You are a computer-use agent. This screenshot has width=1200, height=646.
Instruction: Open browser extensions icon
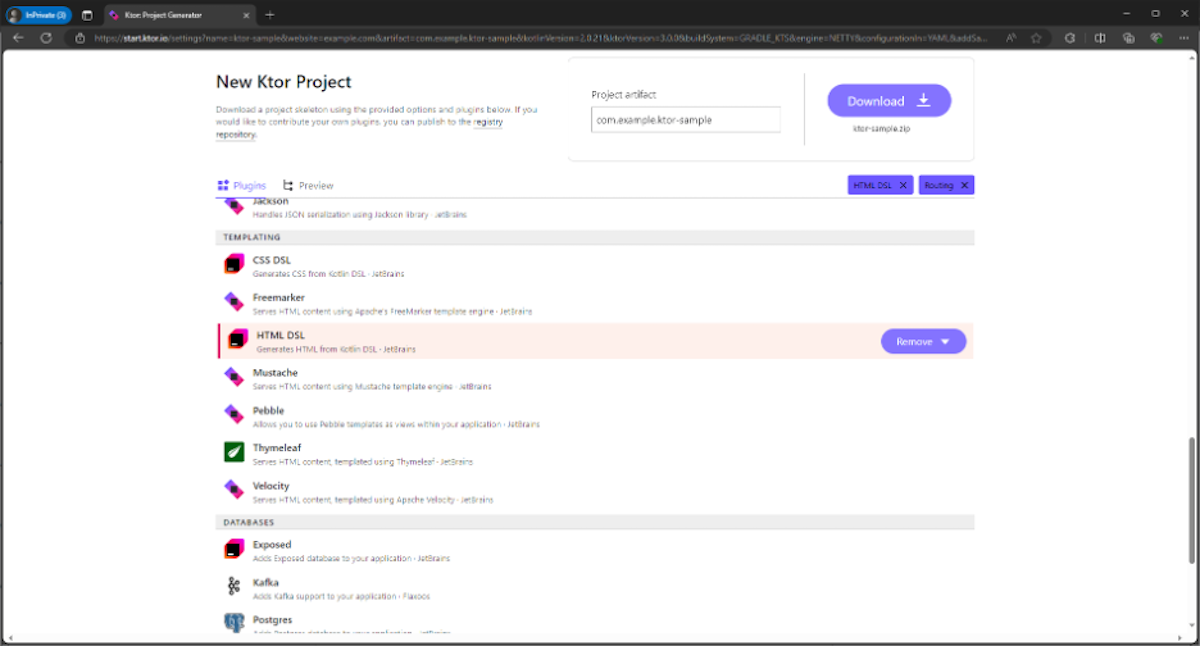(1070, 37)
